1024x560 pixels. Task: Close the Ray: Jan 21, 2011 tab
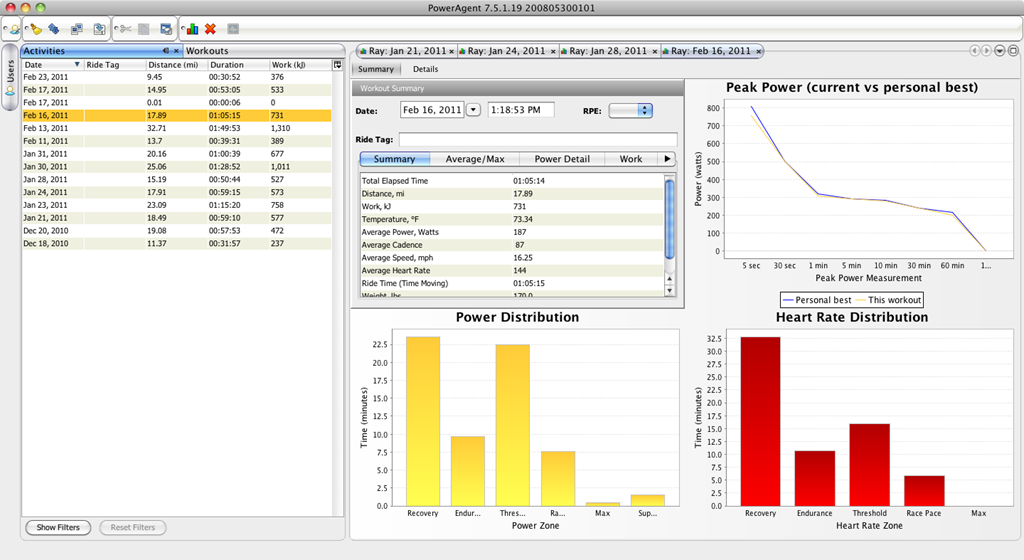click(x=451, y=52)
